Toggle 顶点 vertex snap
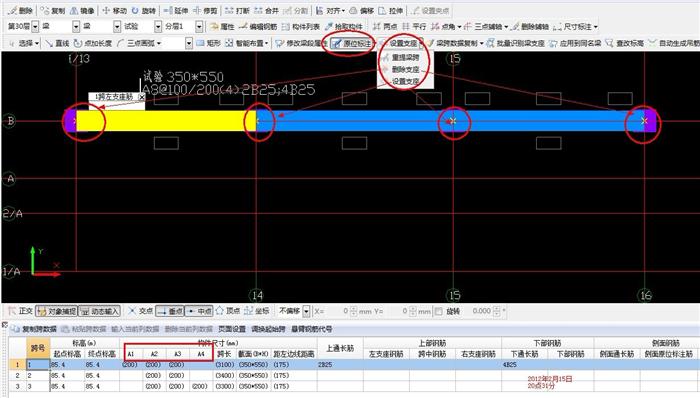The image size is (700, 398). [x=228, y=311]
